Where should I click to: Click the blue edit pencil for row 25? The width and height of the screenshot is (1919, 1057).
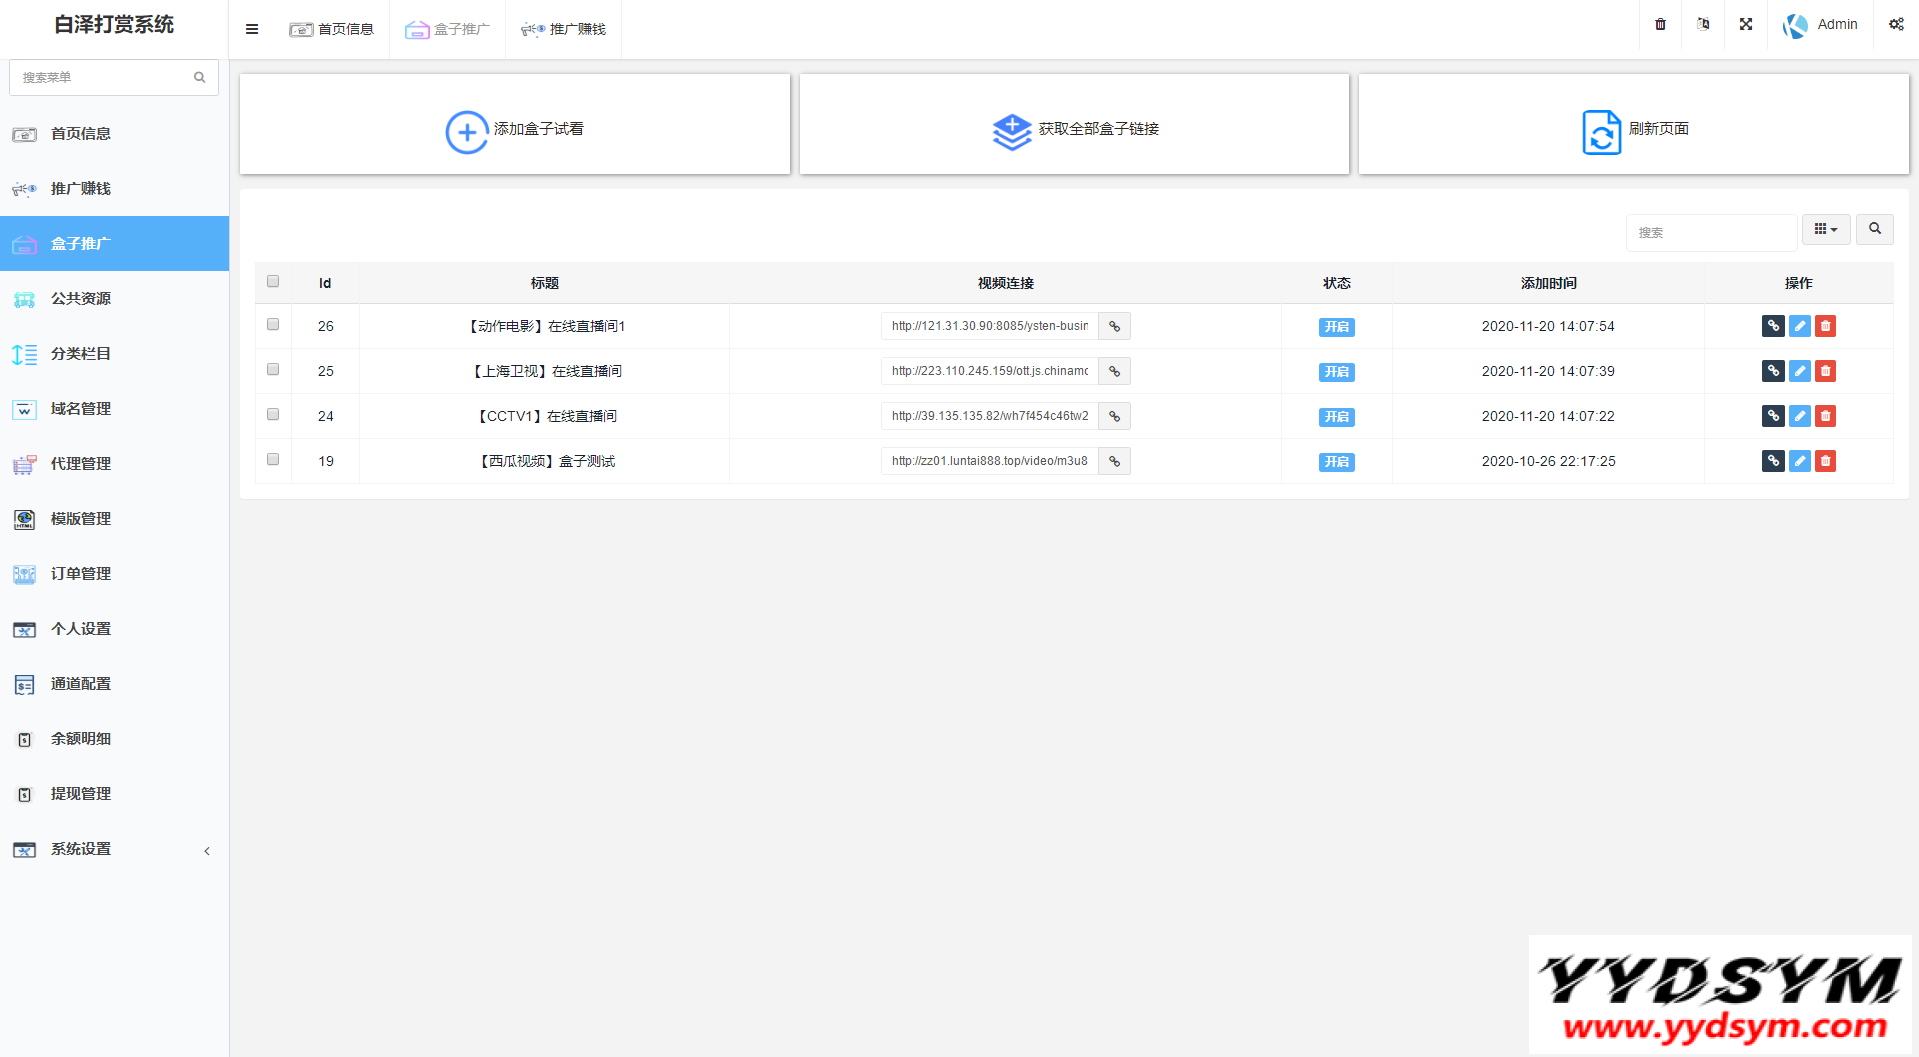[x=1799, y=371]
